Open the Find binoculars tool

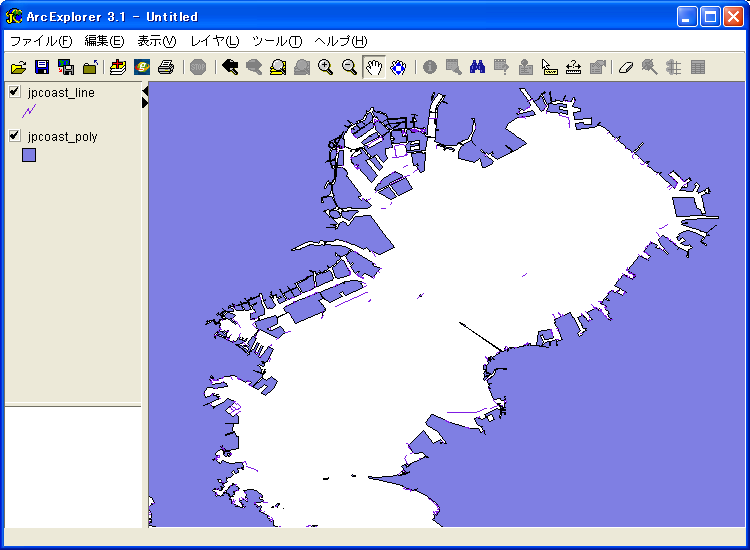pyautogui.click(x=478, y=67)
